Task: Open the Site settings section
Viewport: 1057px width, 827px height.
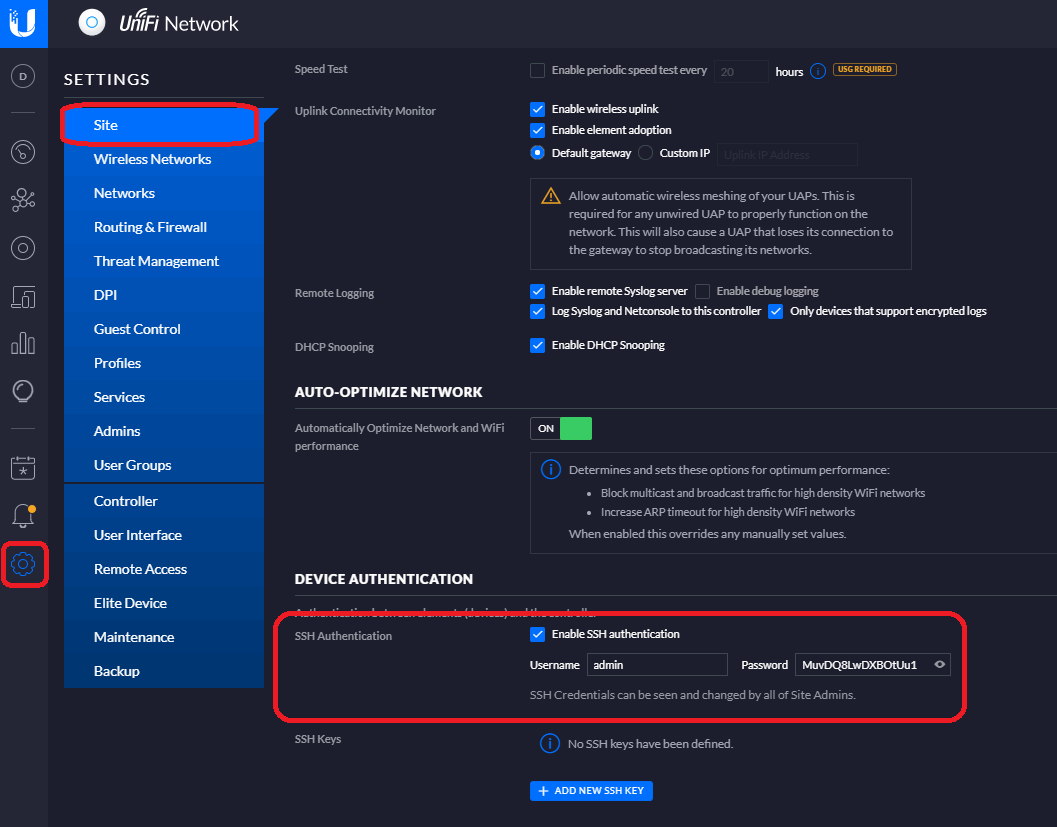Action: (164, 125)
